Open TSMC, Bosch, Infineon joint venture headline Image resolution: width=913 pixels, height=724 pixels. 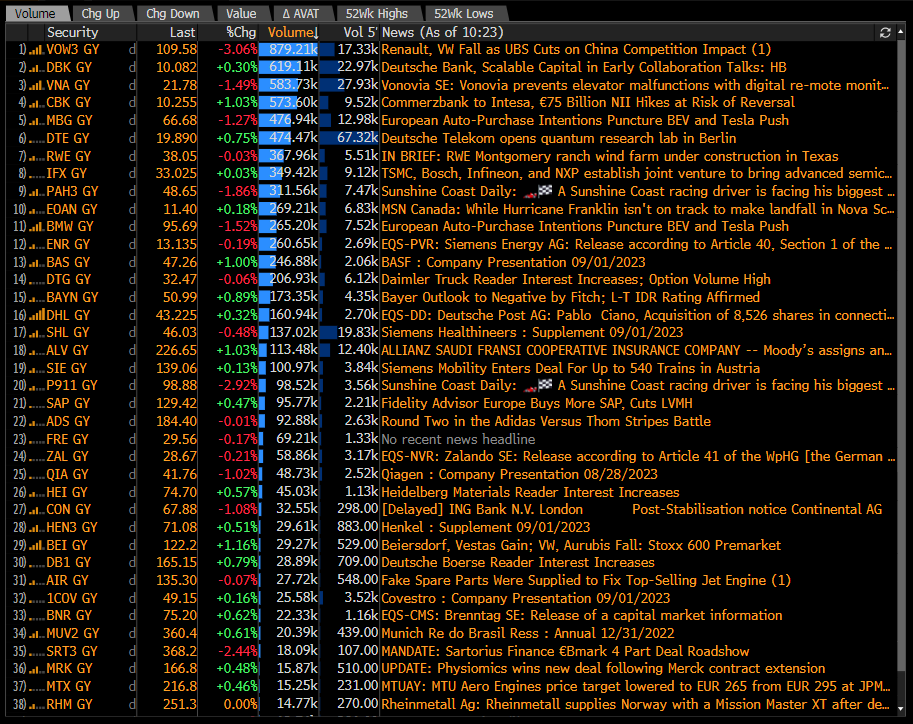[636, 174]
